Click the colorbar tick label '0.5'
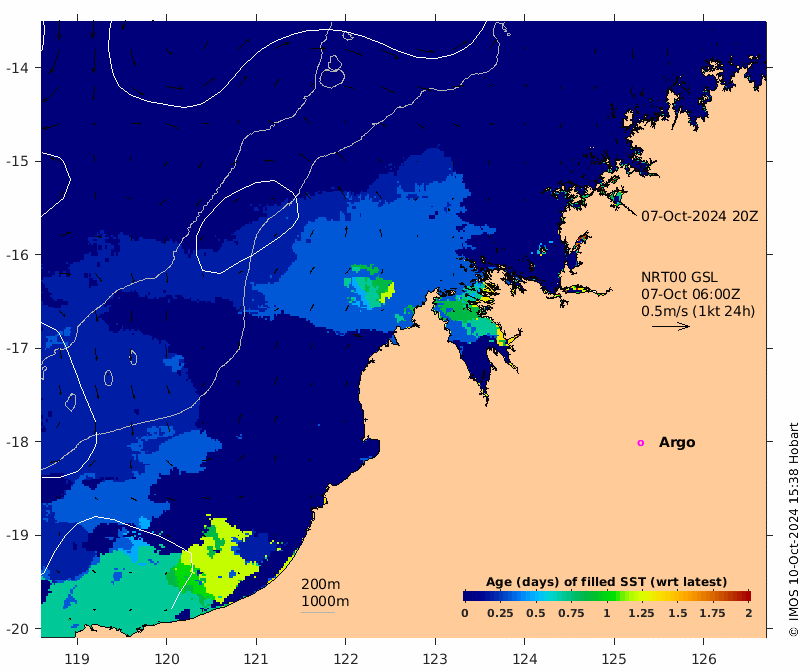Image resolution: width=810 pixels, height=672 pixels. 536,613
